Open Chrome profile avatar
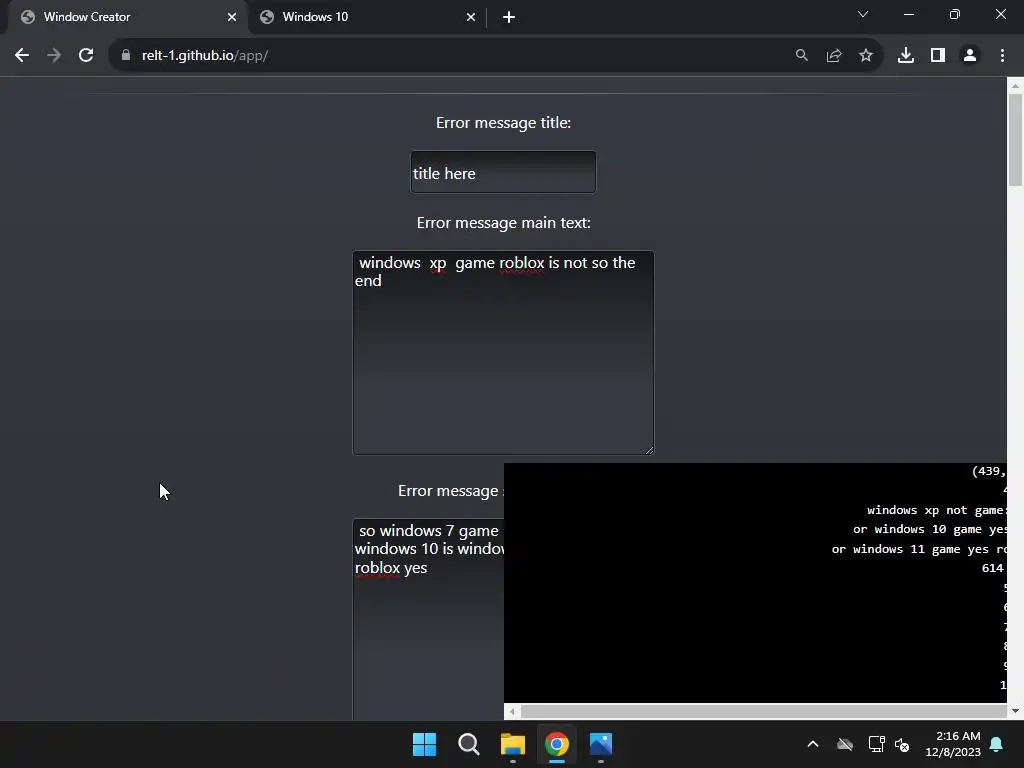1024x768 pixels. (x=970, y=56)
